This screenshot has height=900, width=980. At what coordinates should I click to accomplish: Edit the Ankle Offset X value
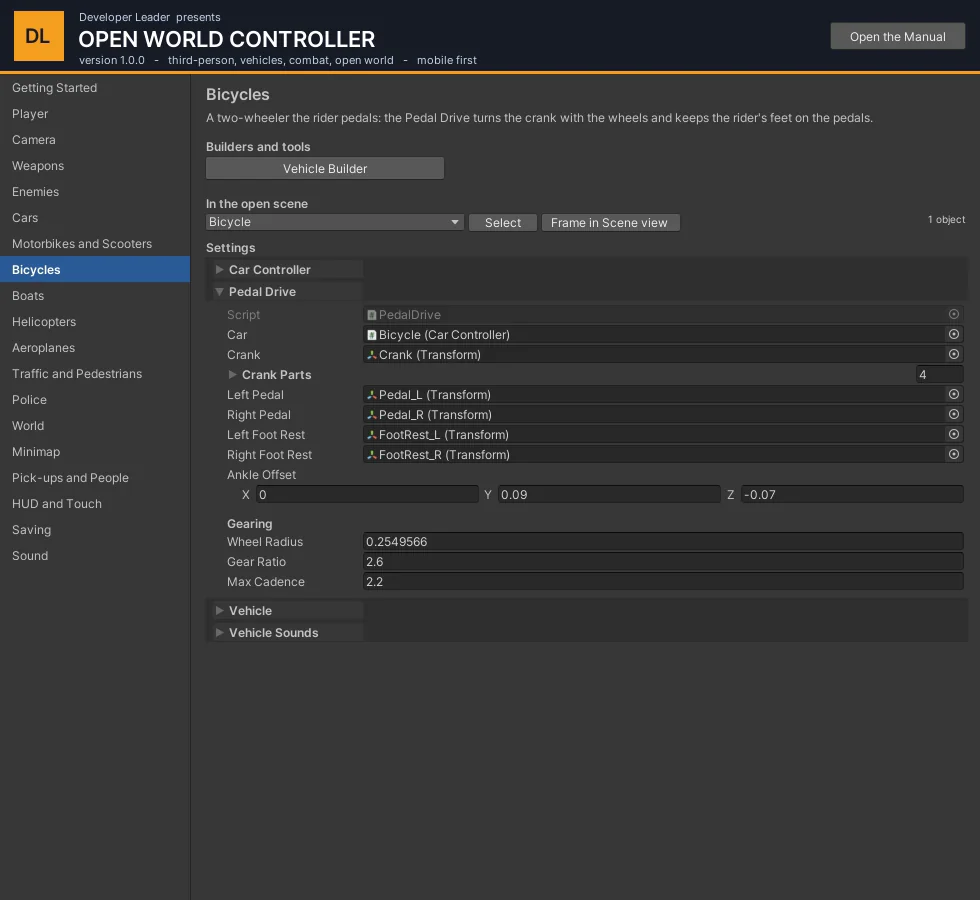[367, 494]
